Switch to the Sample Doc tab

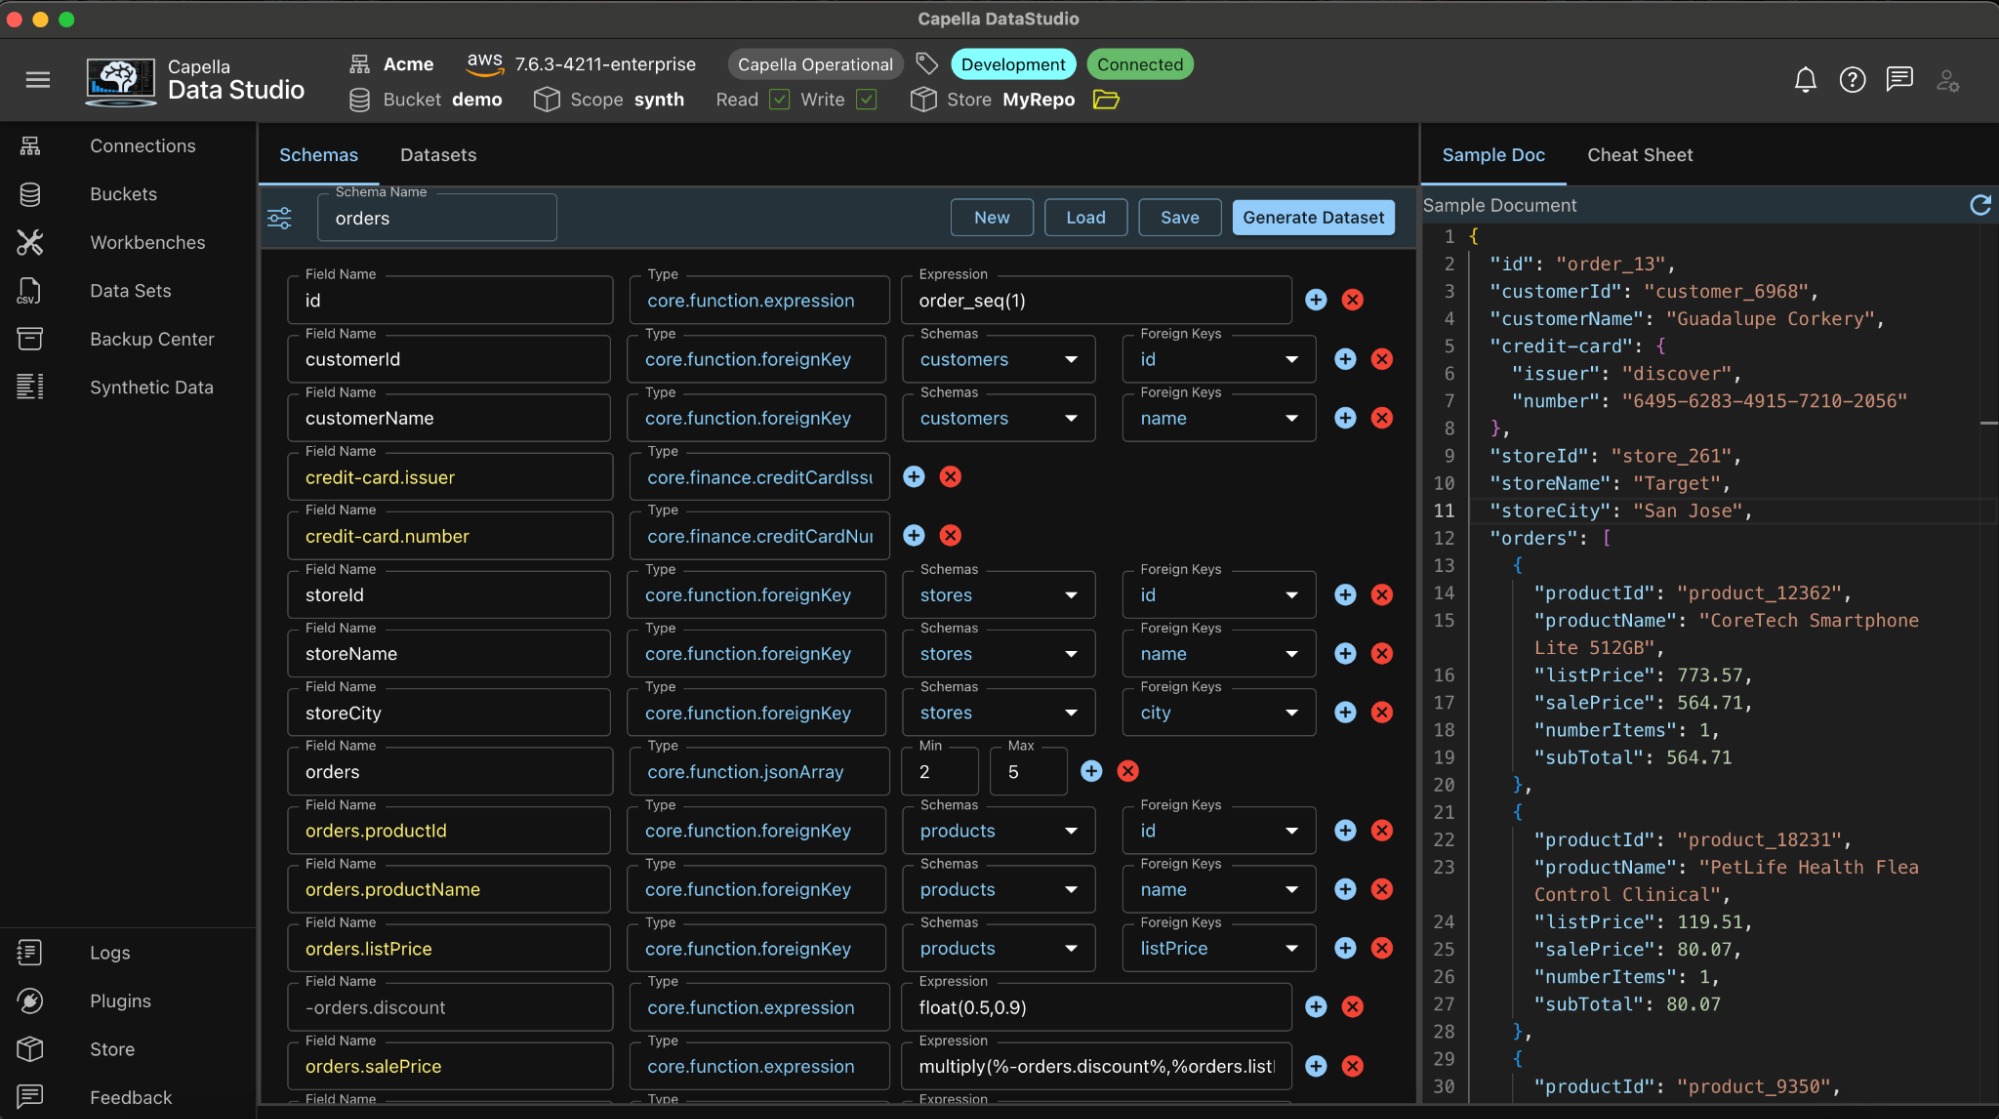1493,155
